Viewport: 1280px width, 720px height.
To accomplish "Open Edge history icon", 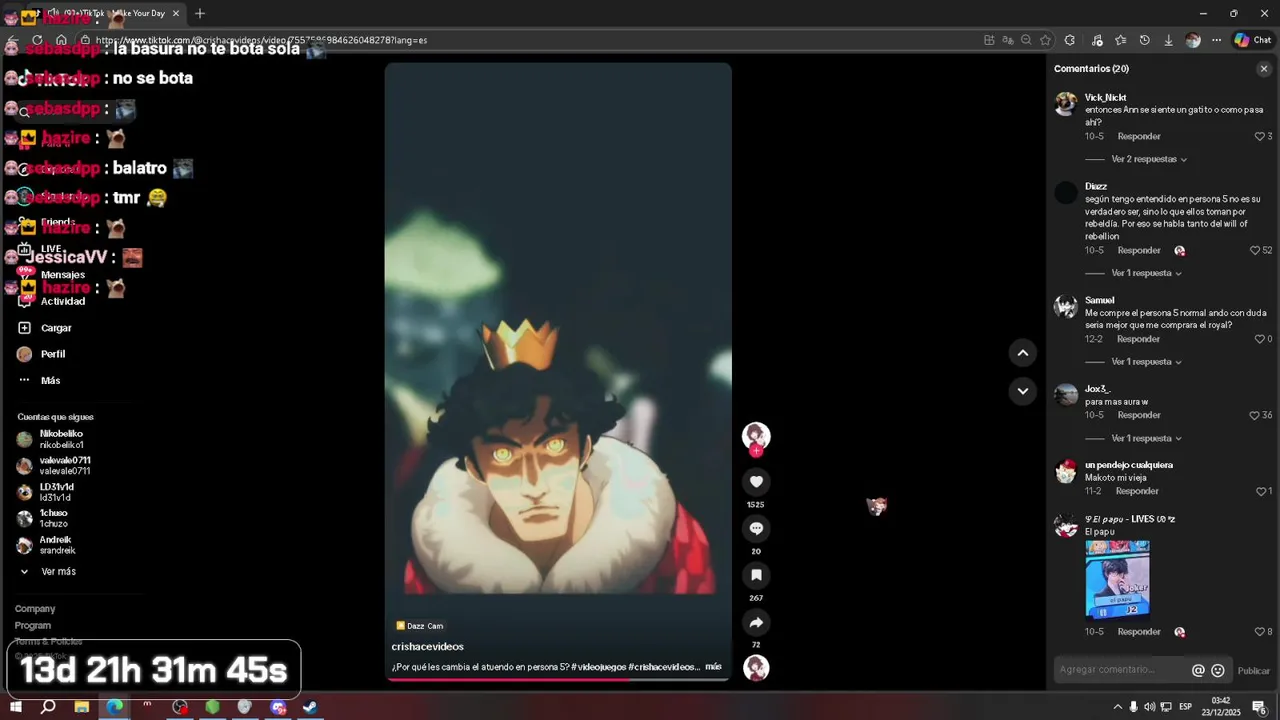I will click(1144, 40).
